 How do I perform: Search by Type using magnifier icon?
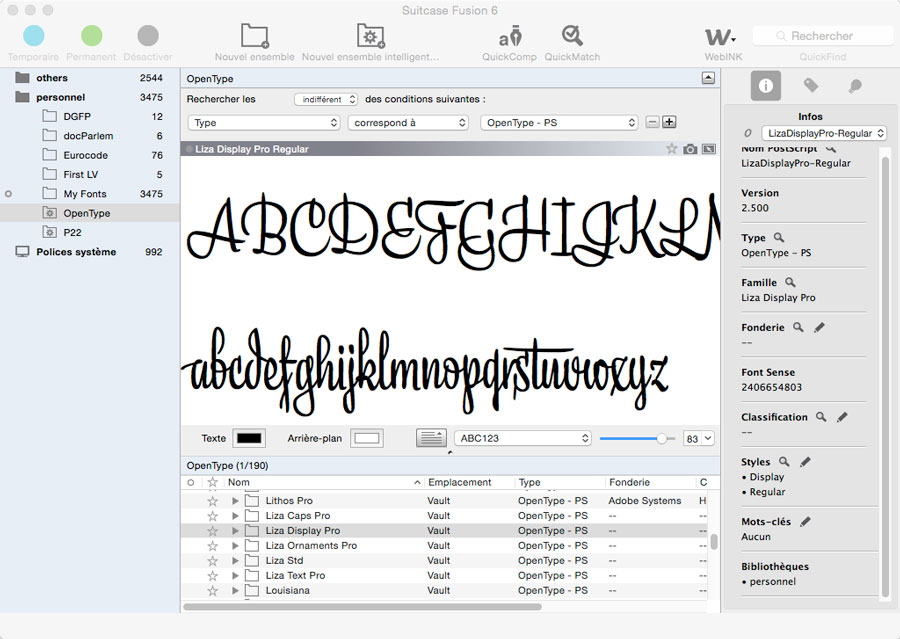tap(778, 237)
